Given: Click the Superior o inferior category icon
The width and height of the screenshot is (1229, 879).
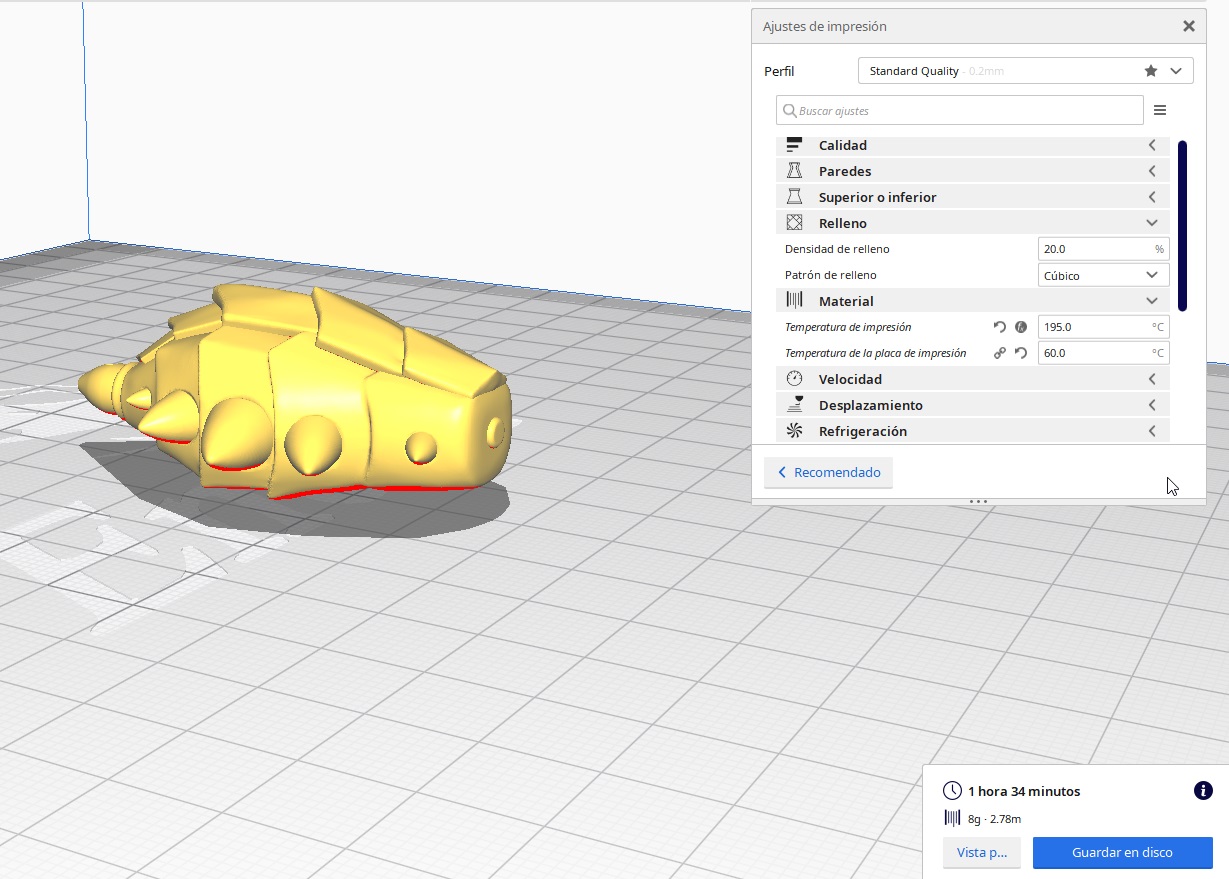Looking at the screenshot, I should pyautogui.click(x=794, y=197).
